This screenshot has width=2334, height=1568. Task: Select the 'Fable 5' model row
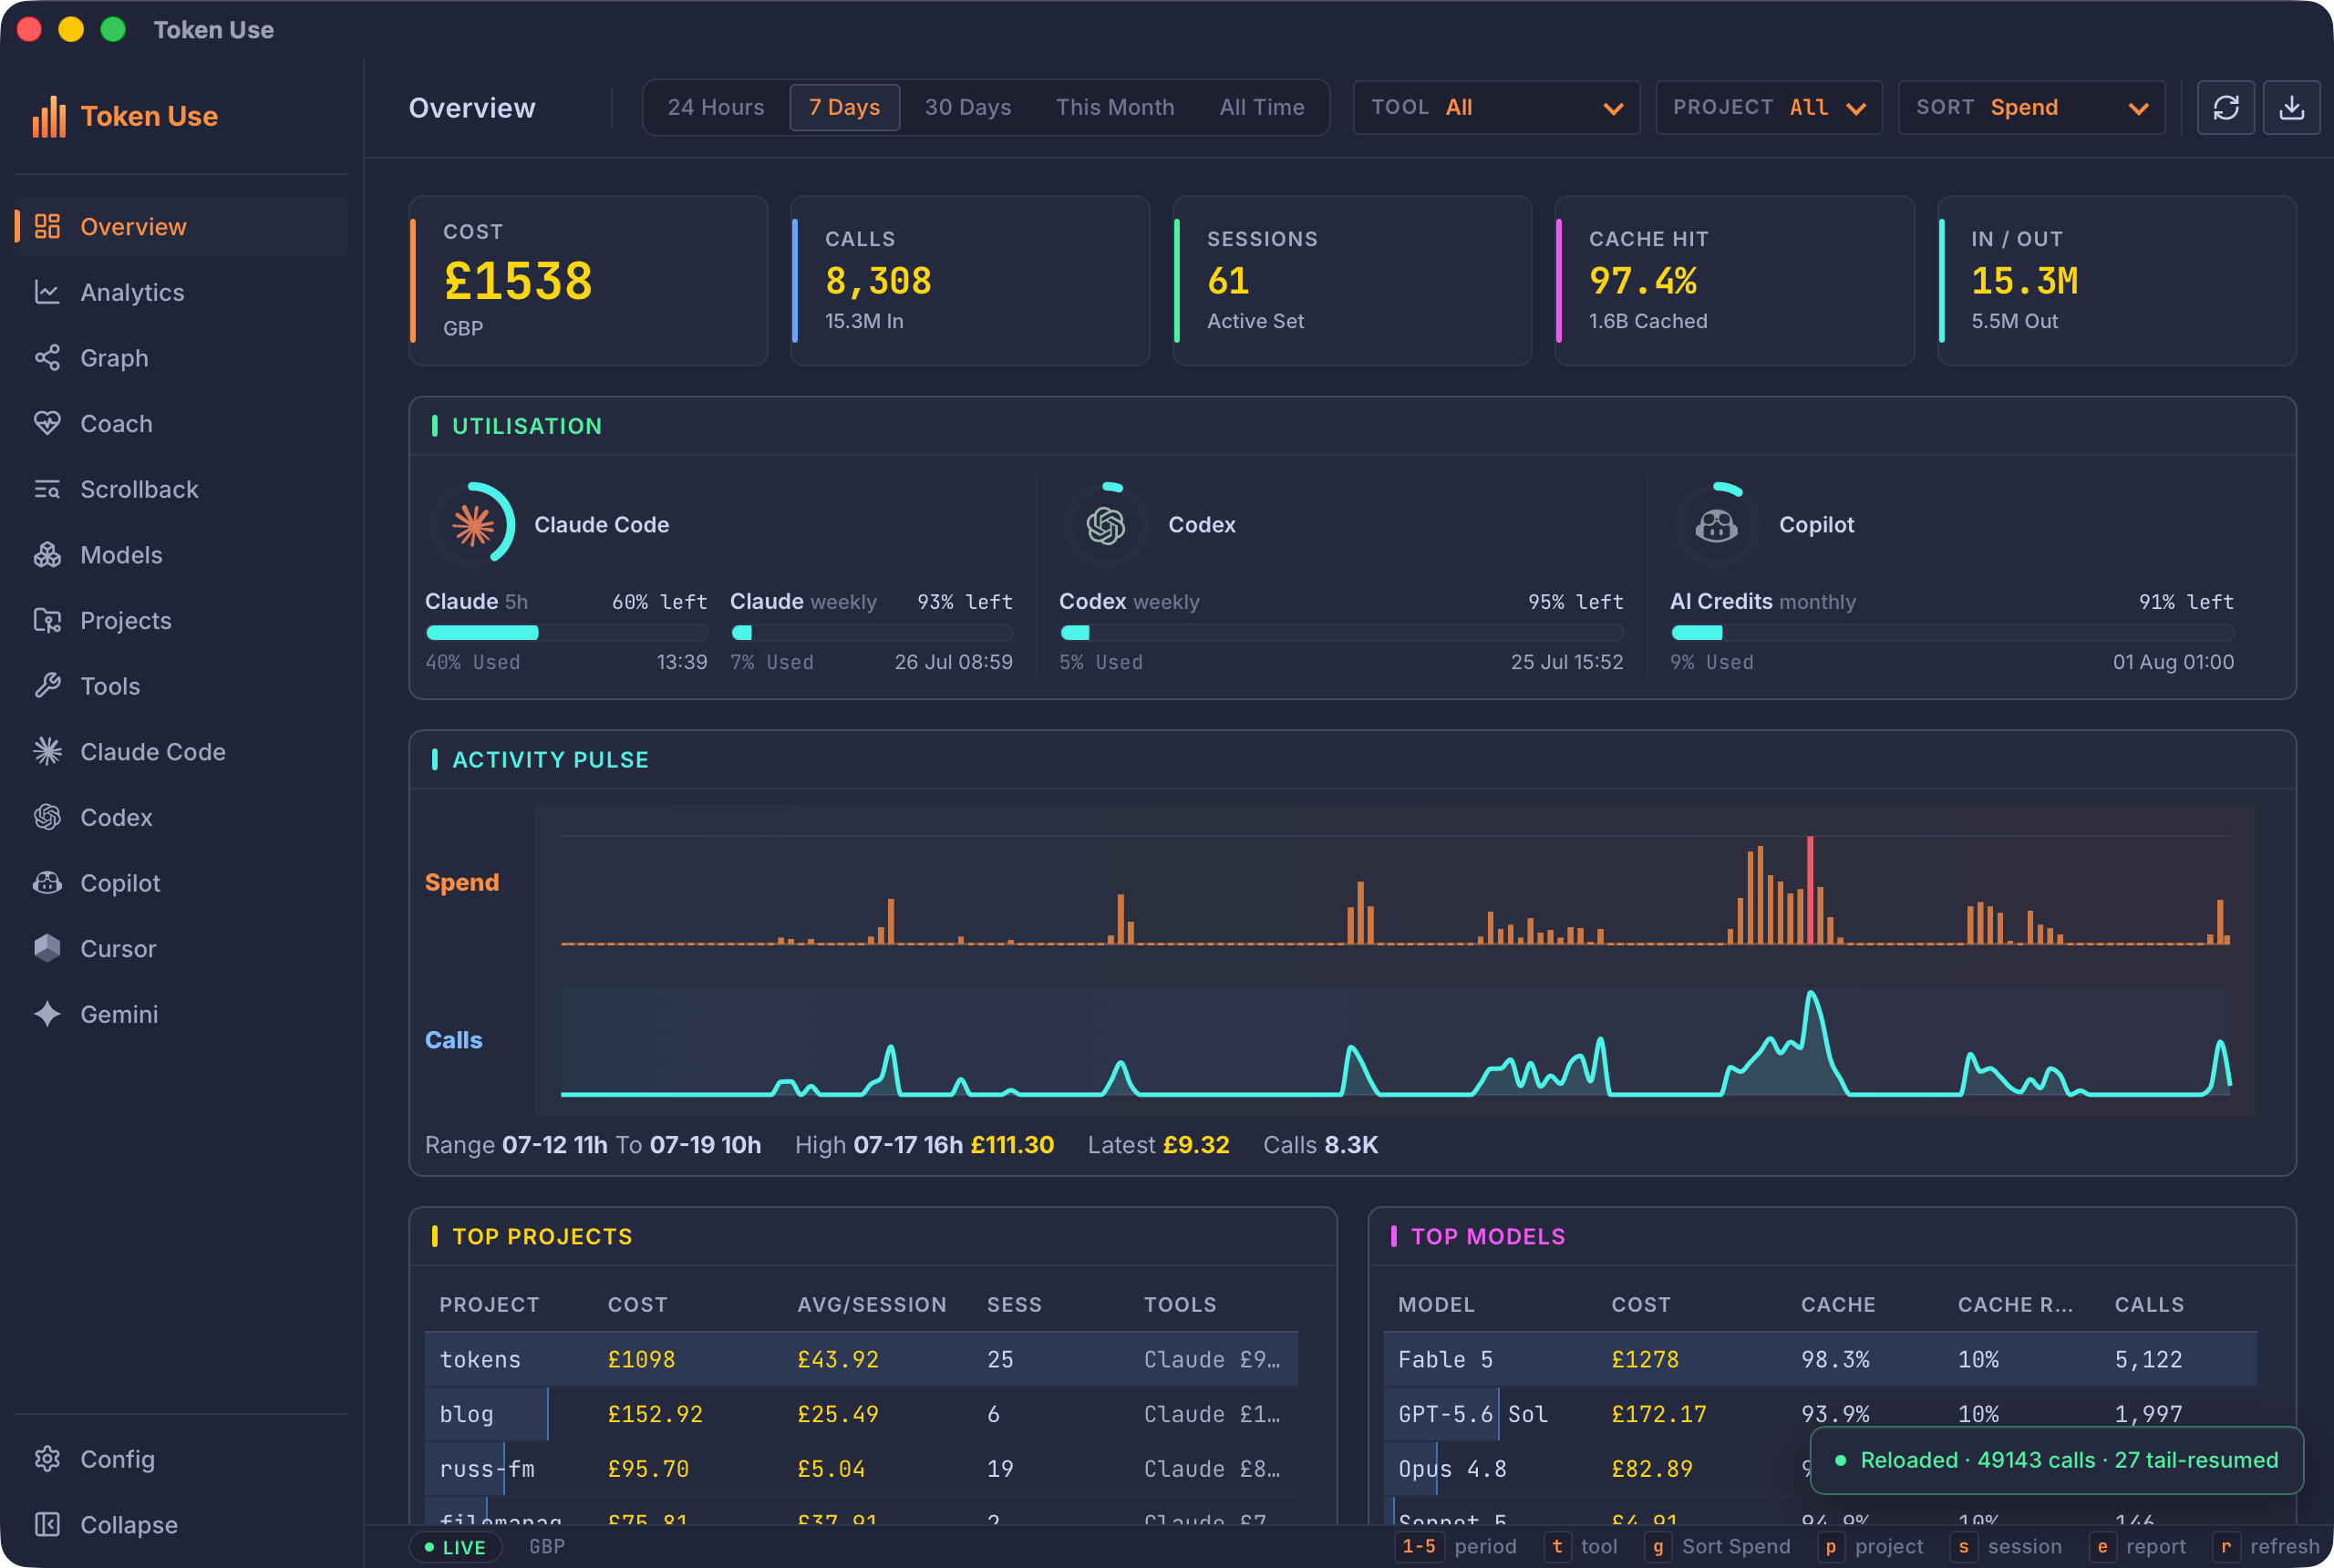tap(1820, 1359)
